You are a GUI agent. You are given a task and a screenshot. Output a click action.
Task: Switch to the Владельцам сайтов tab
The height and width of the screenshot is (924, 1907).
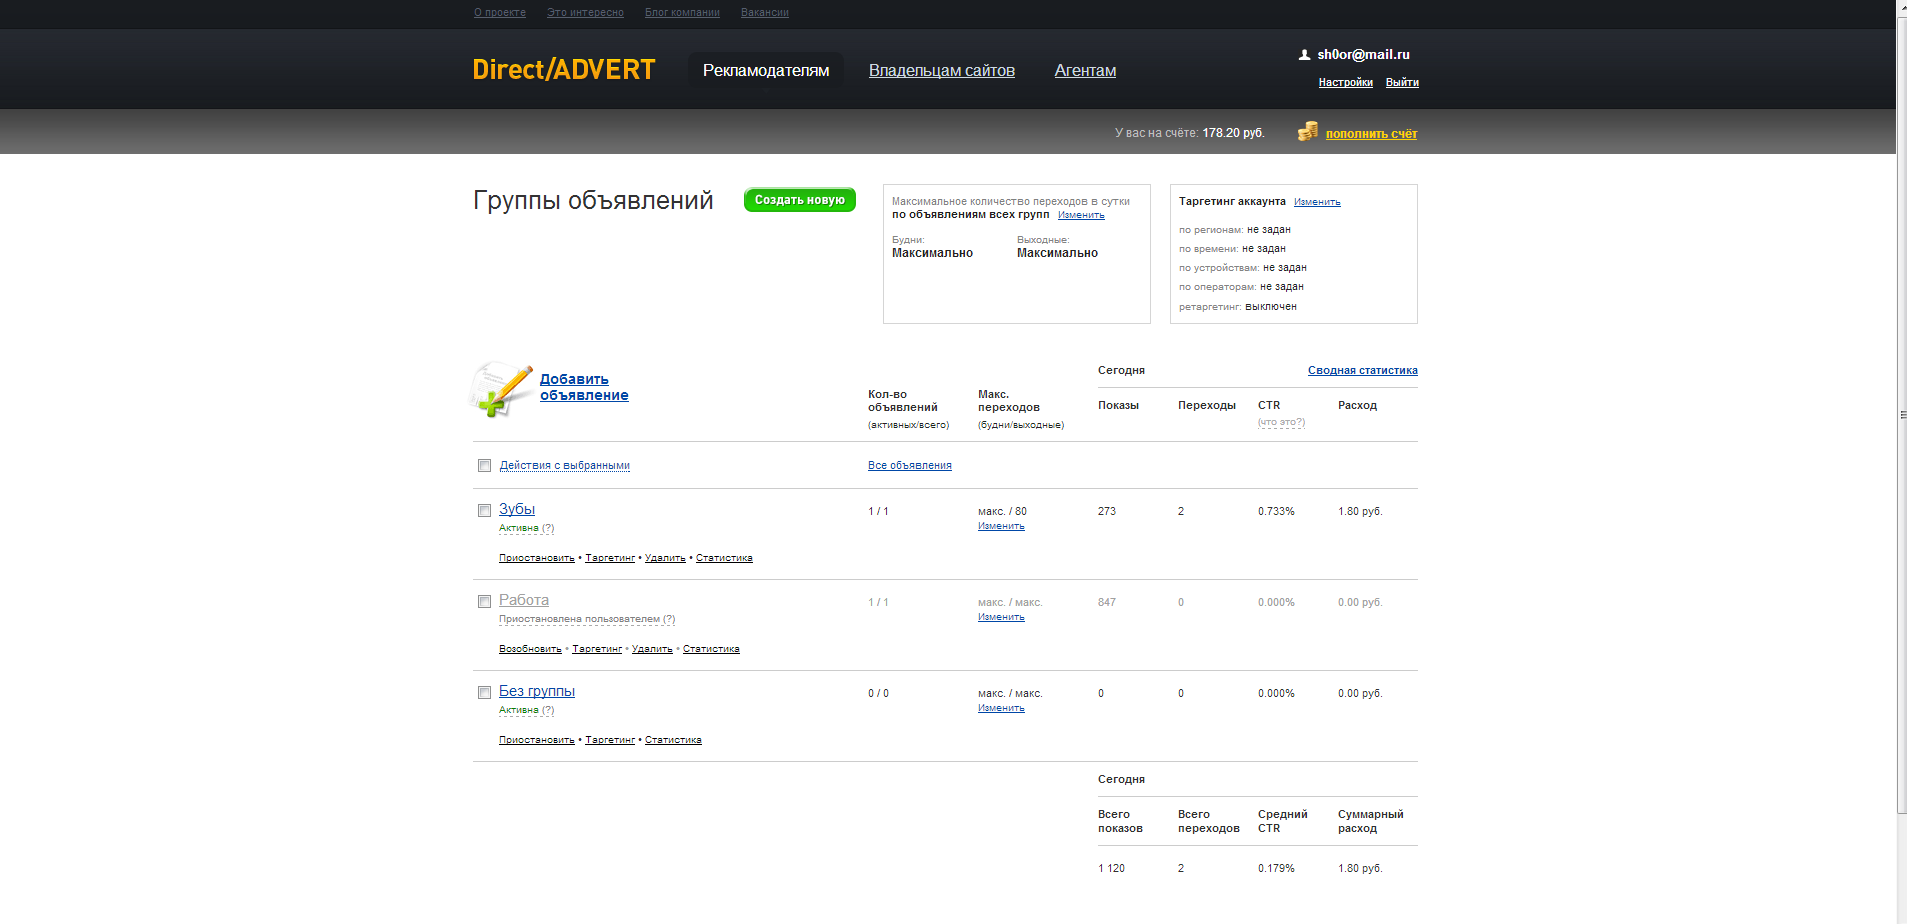point(941,71)
